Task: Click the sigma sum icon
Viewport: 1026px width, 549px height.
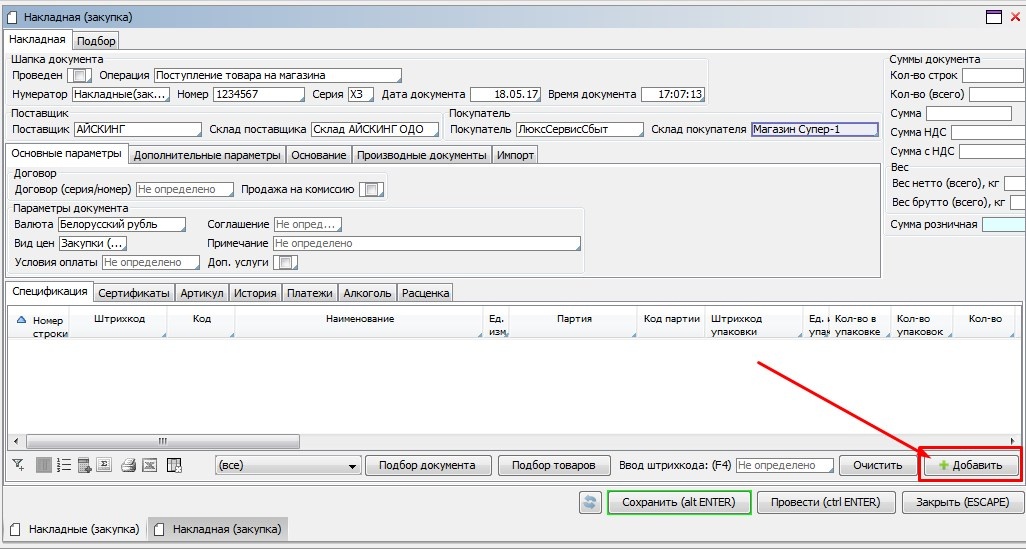Action: tap(103, 465)
